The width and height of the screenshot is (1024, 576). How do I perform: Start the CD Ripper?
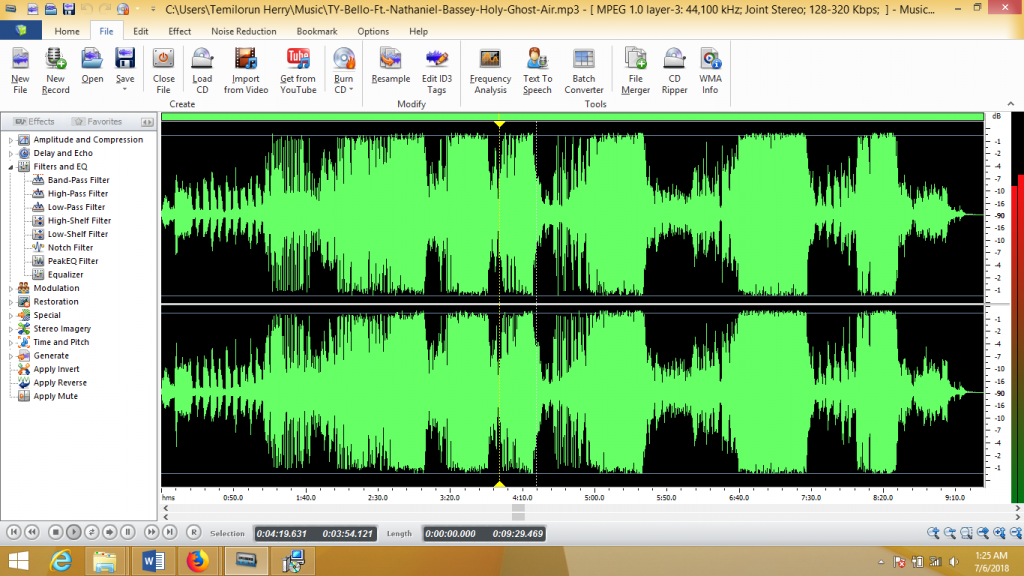[674, 70]
